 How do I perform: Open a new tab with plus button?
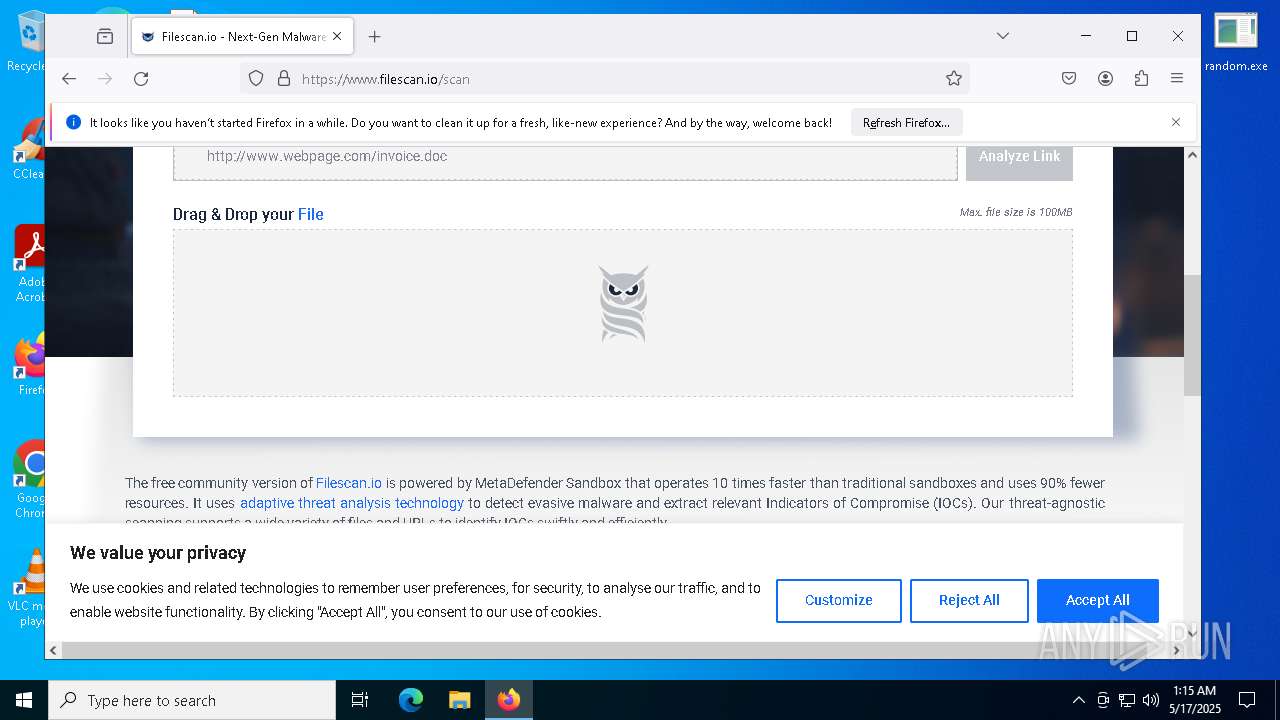click(375, 37)
